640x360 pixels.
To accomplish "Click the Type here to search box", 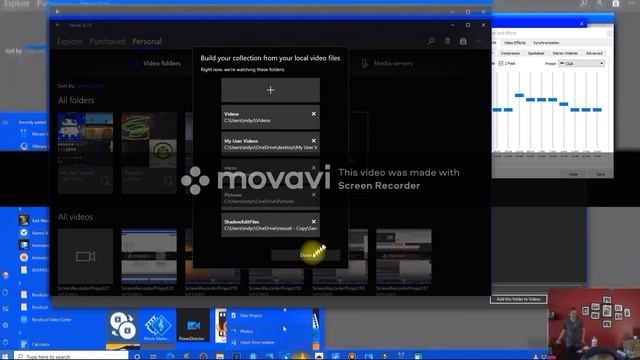I will pyautogui.click(x=71, y=356).
